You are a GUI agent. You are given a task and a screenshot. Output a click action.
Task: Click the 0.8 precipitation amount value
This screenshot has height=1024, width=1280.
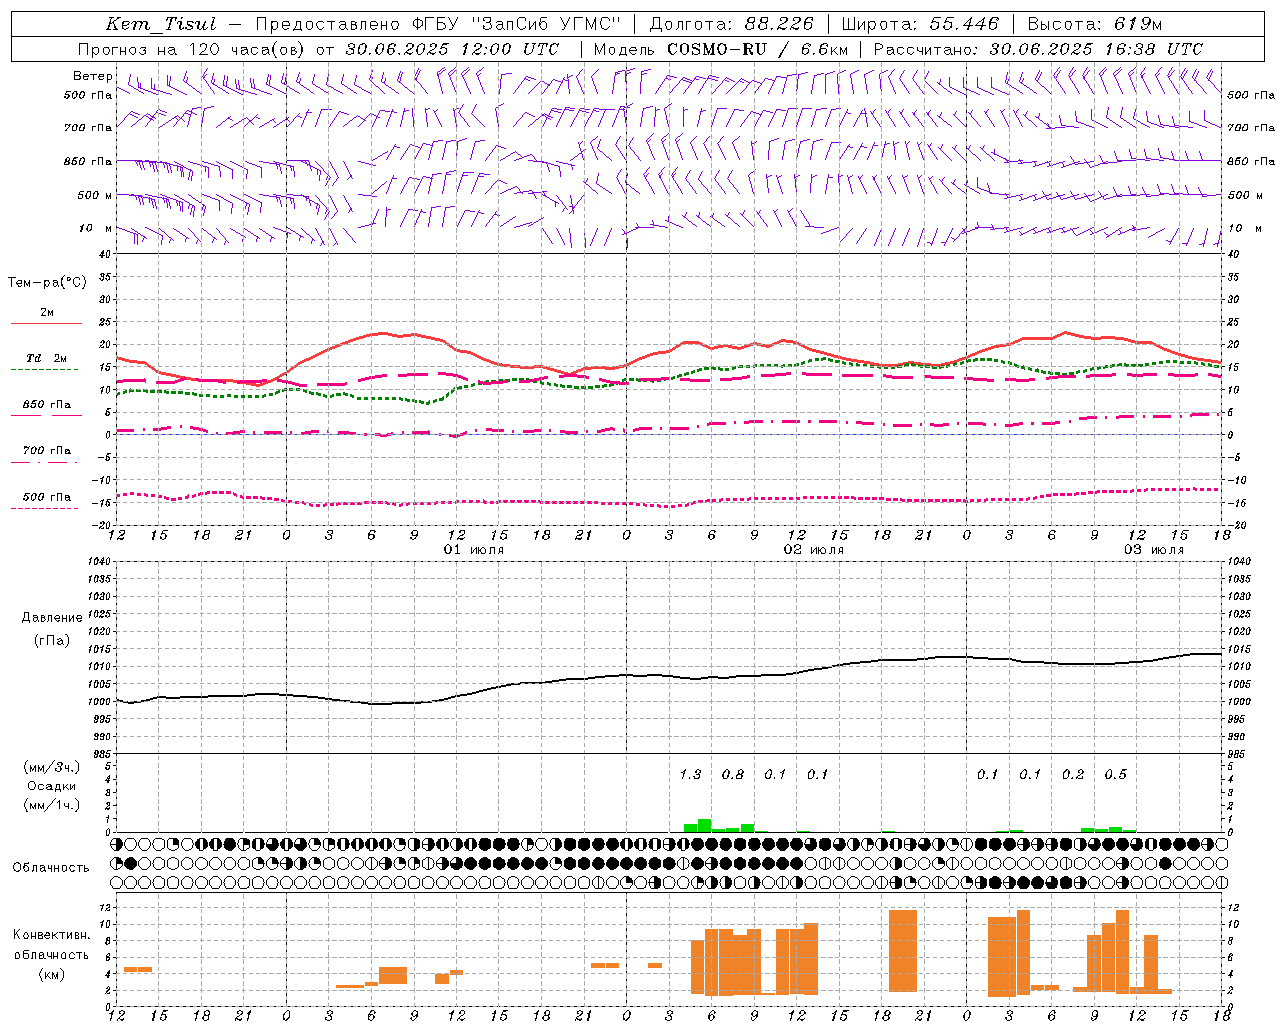pos(733,774)
